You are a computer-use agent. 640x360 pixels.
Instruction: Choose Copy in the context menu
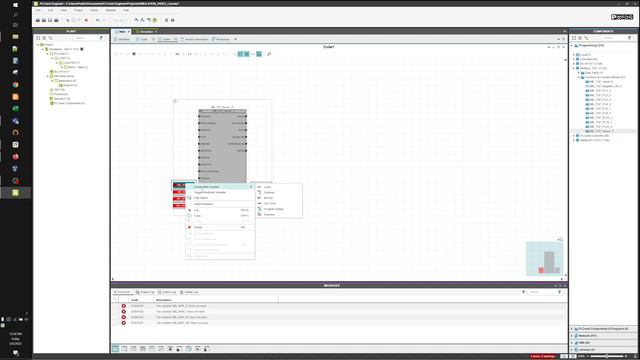(x=220, y=216)
